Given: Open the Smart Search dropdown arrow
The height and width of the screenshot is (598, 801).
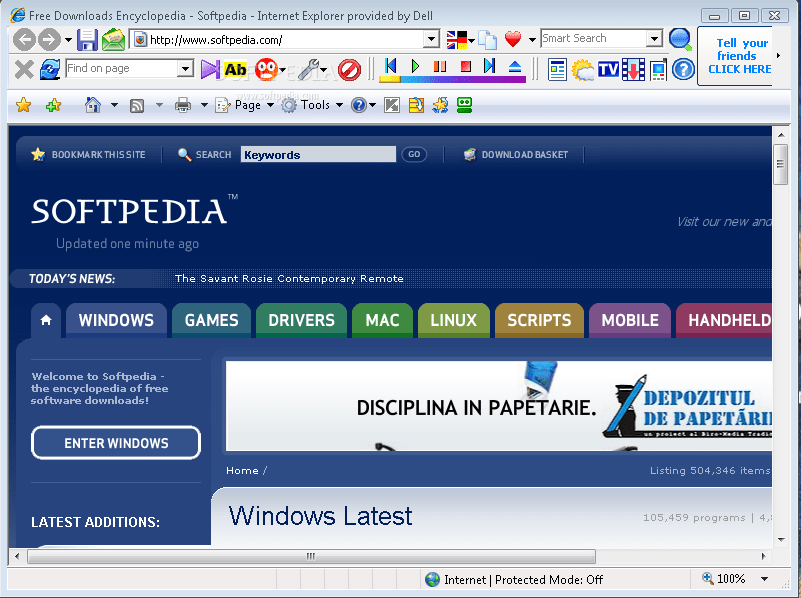Looking at the screenshot, I should (x=654, y=39).
